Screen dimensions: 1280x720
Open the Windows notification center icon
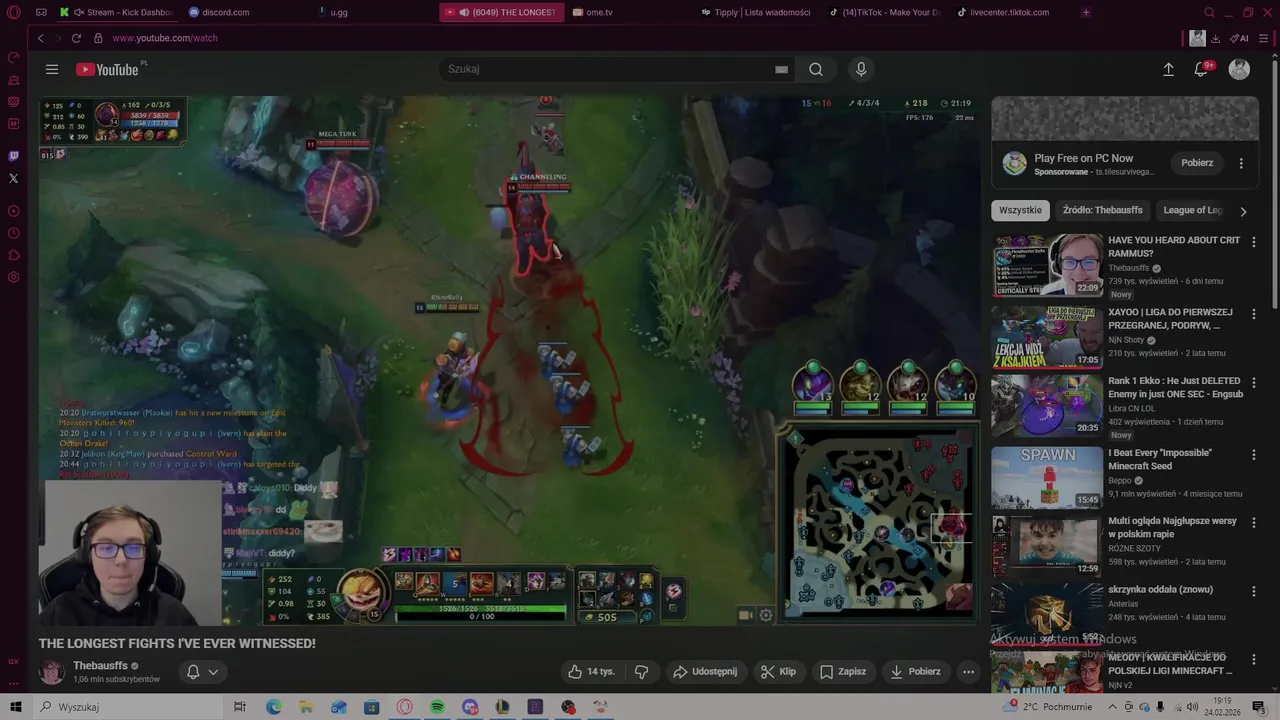coord(1258,707)
